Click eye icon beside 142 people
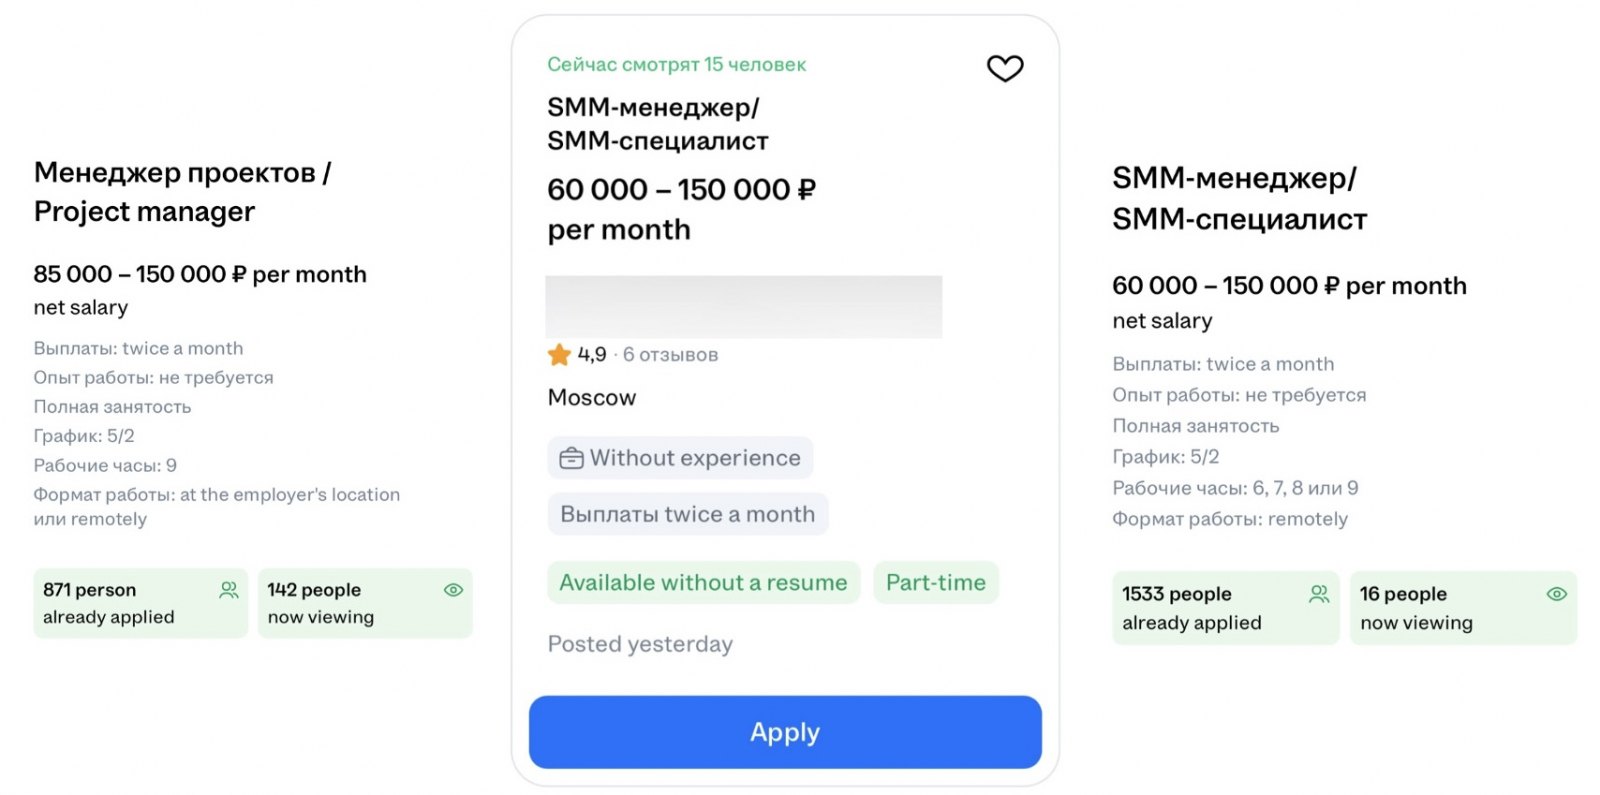The image size is (1600, 795). point(453,590)
